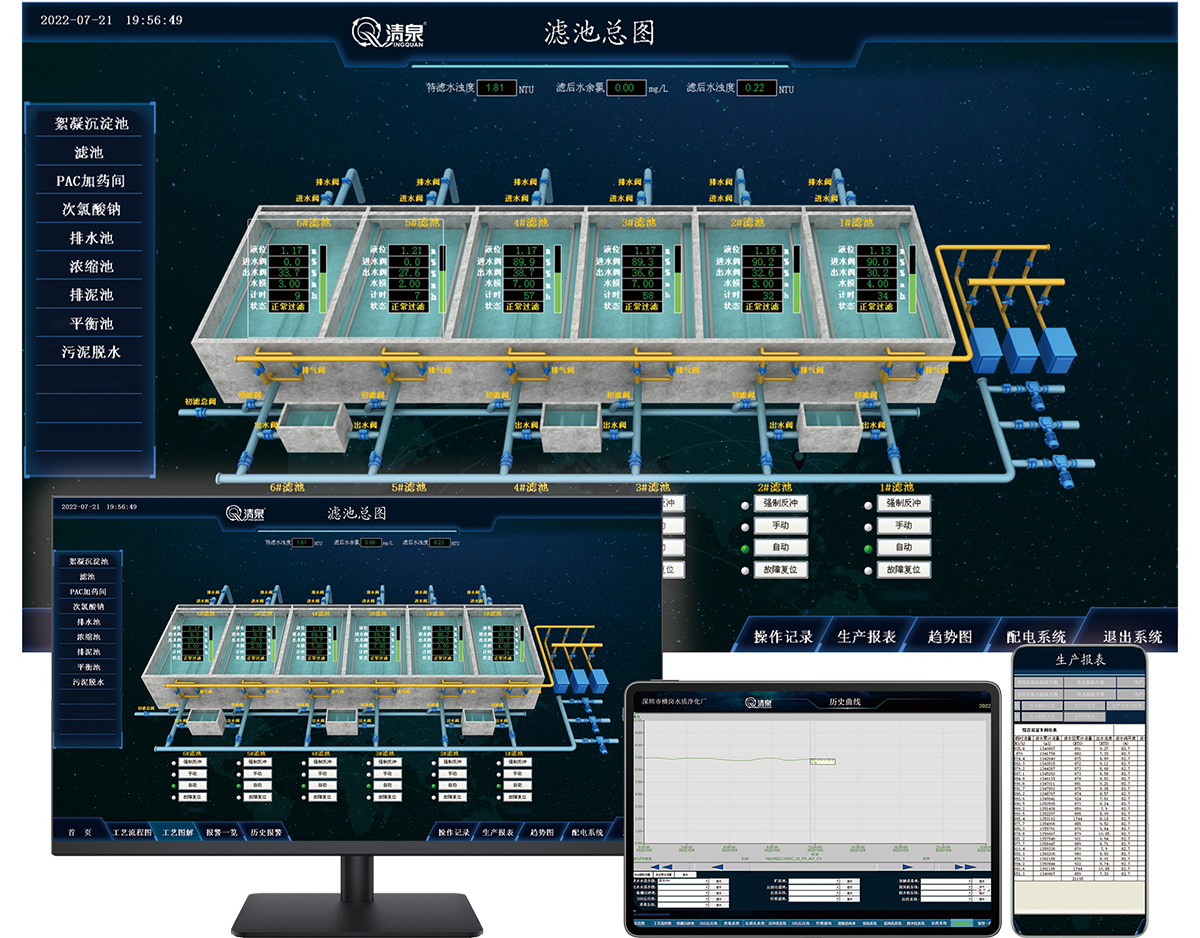Screen dimensions: 1200x938
Task: Select the leftmost small concrete tank below filters
Action: click(315, 427)
